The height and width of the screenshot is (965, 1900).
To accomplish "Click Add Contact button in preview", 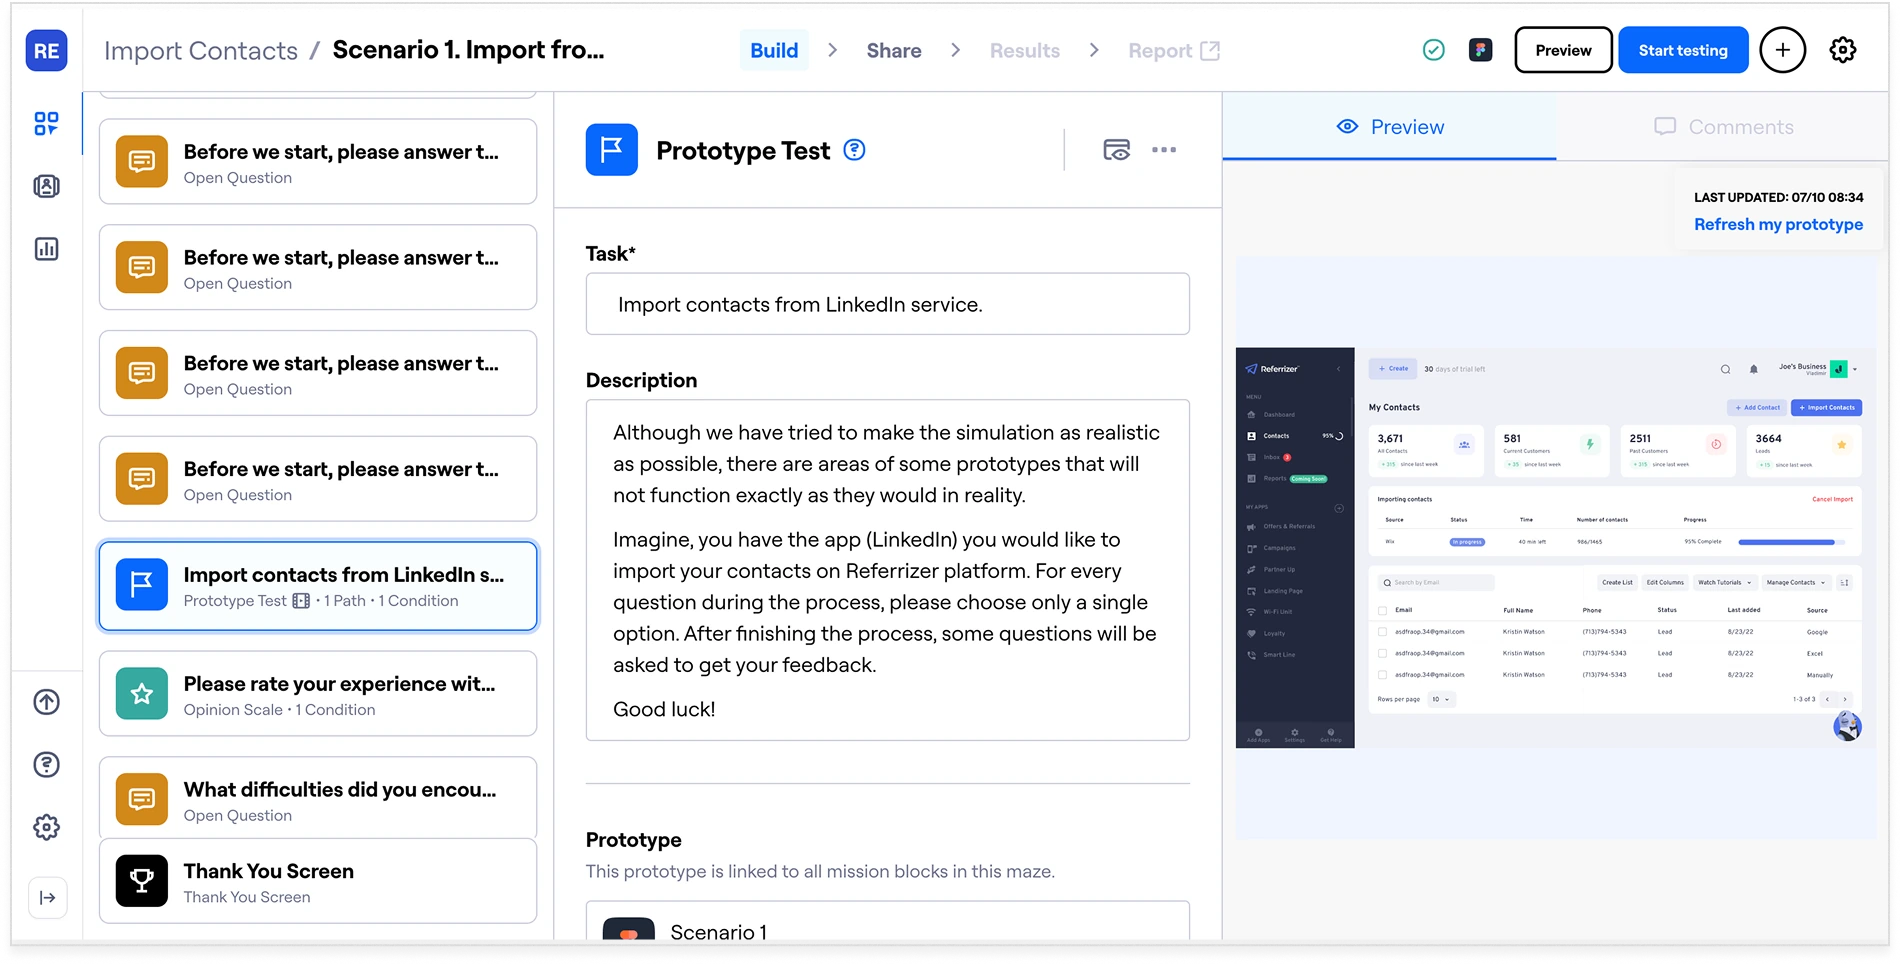I will (x=1757, y=407).
